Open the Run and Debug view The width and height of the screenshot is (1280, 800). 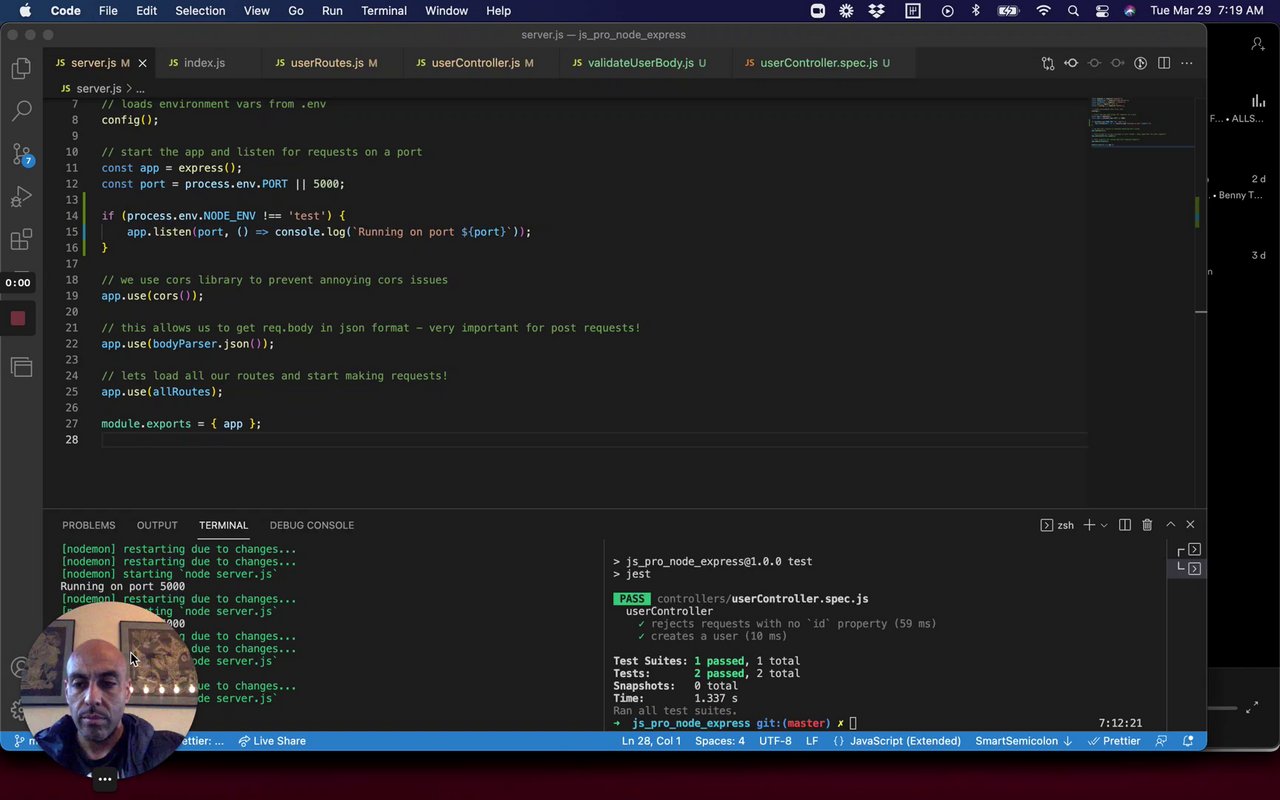pyautogui.click(x=21, y=197)
